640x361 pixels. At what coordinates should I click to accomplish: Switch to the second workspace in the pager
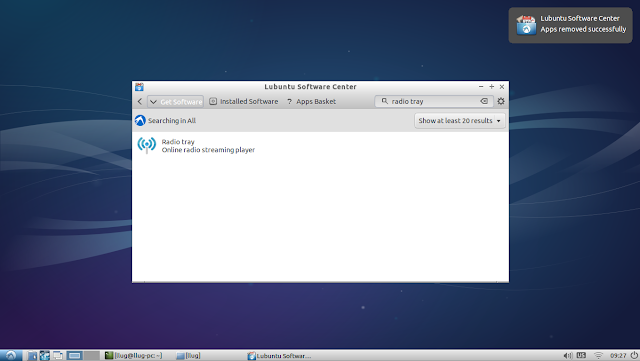pyautogui.click(x=91, y=355)
